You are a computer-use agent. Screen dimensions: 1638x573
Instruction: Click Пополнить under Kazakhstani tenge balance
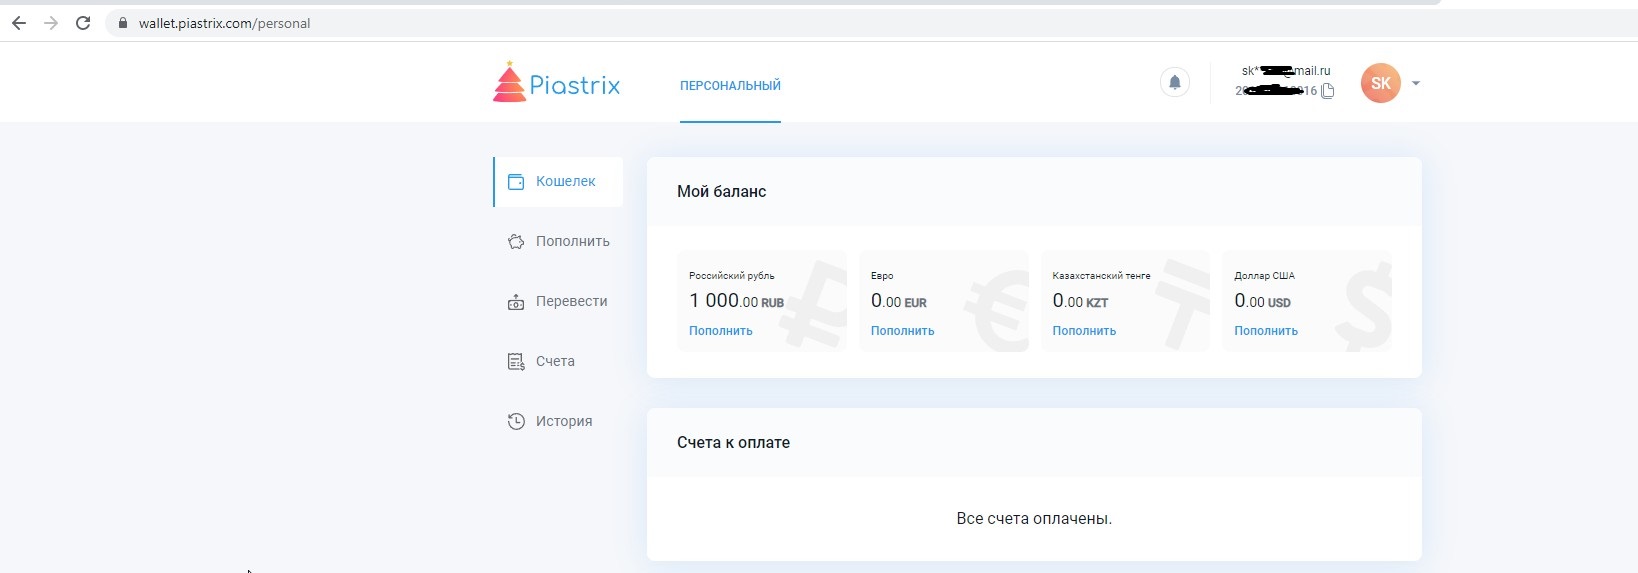tap(1084, 331)
